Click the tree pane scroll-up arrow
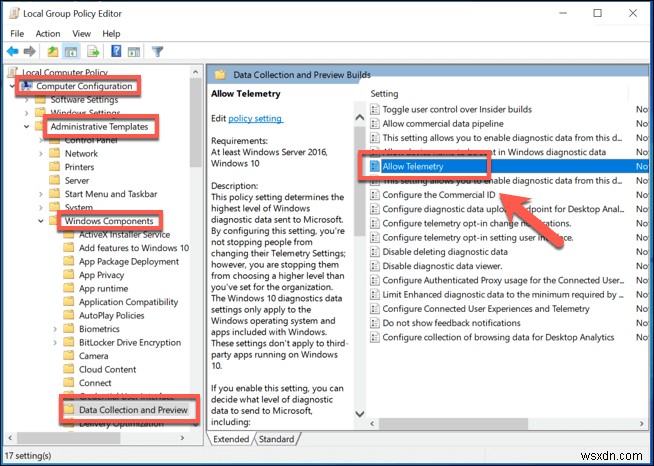 click(x=195, y=73)
